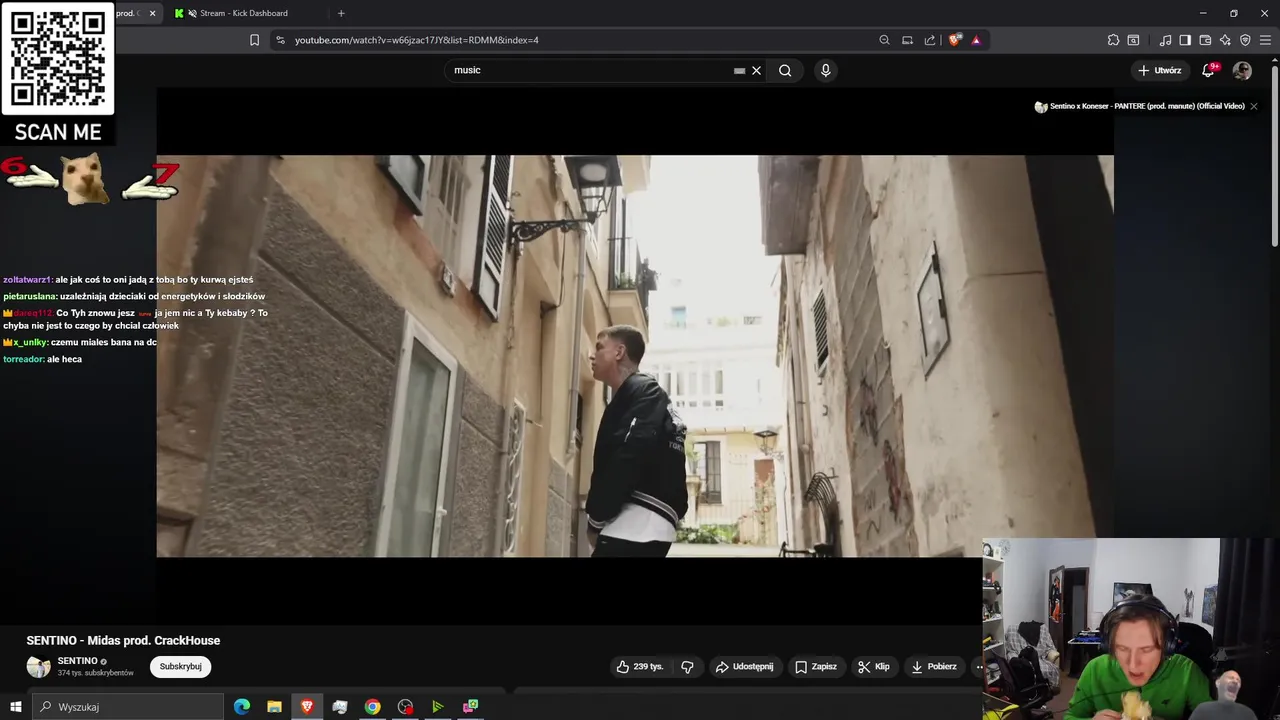Click the media control music note icon
The width and height of the screenshot is (1280, 720).
[1165, 40]
